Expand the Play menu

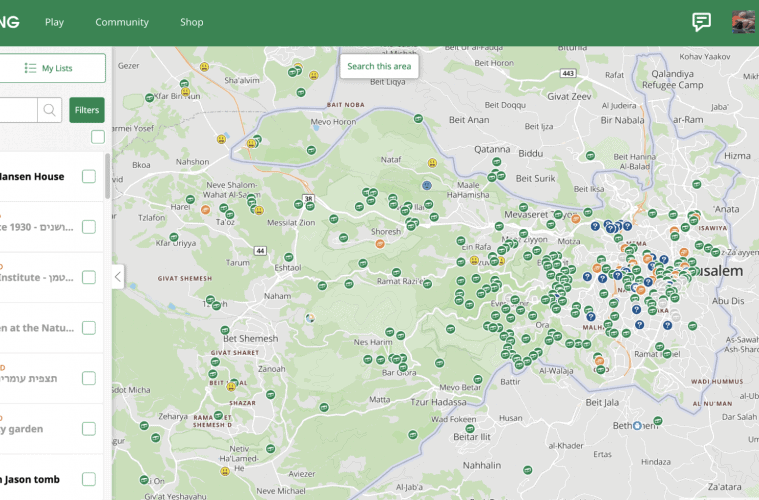(x=54, y=22)
